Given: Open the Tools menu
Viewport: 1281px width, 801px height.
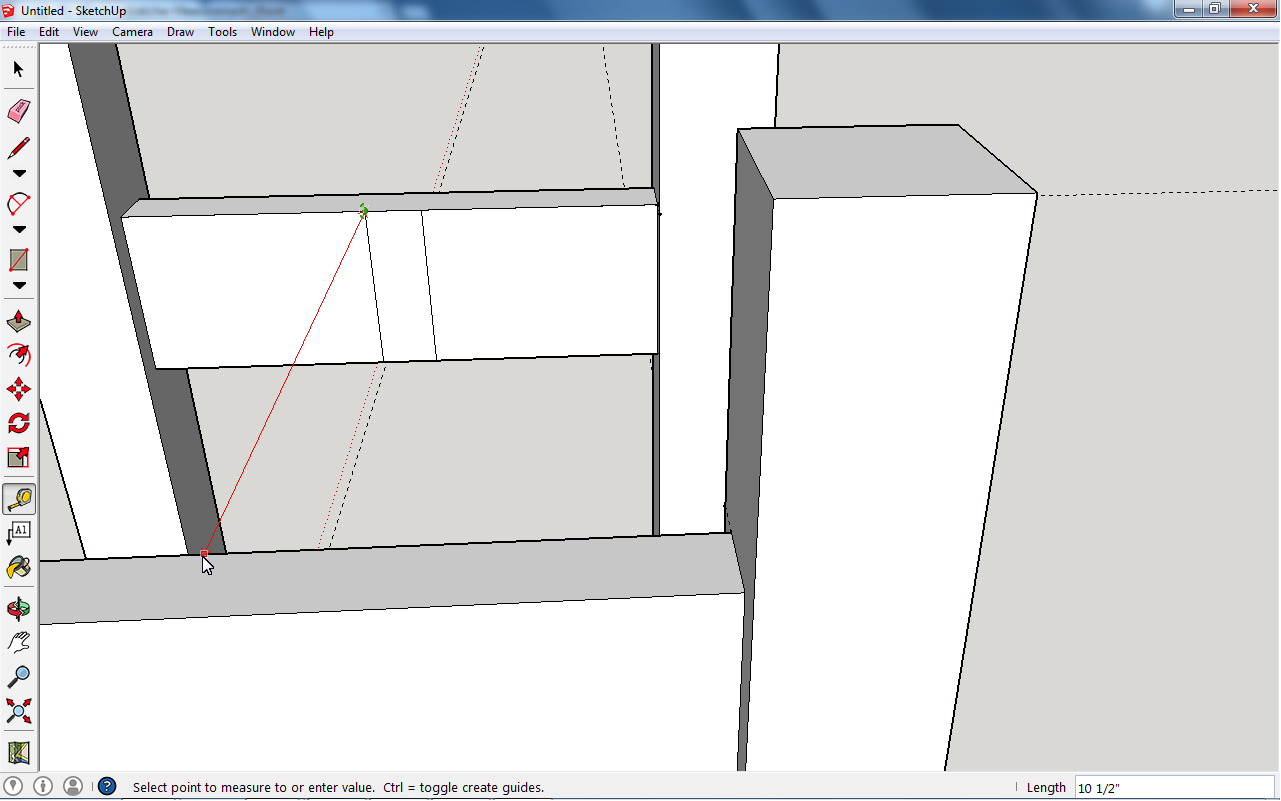Looking at the screenshot, I should pos(222,31).
